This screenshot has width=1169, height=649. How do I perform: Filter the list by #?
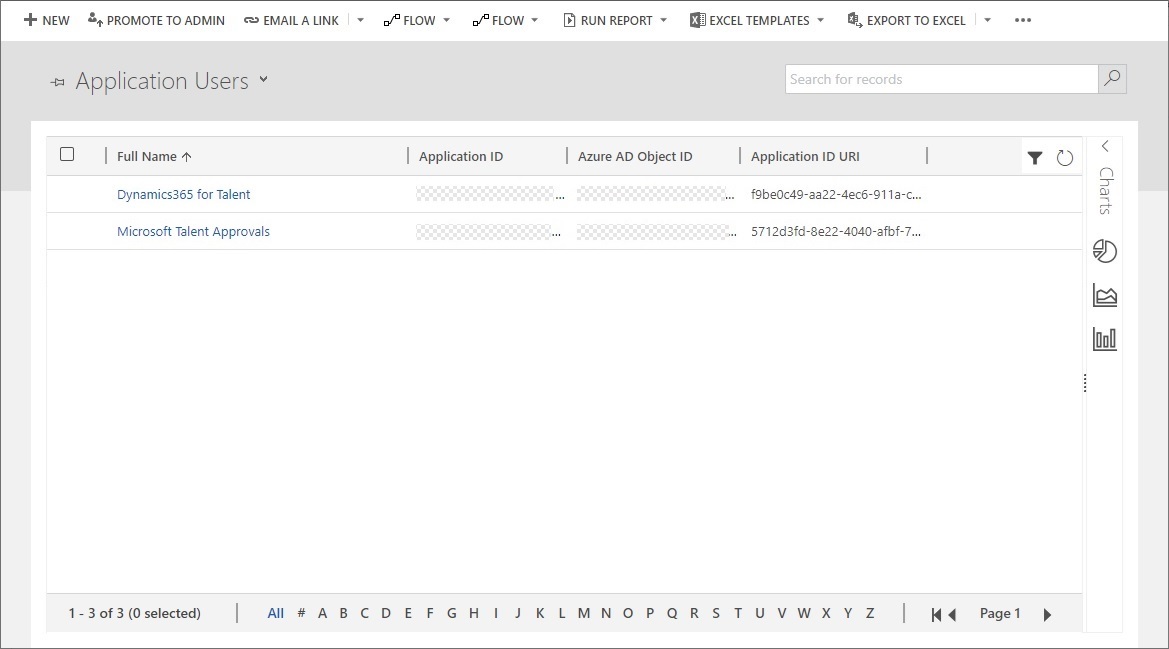(301, 613)
